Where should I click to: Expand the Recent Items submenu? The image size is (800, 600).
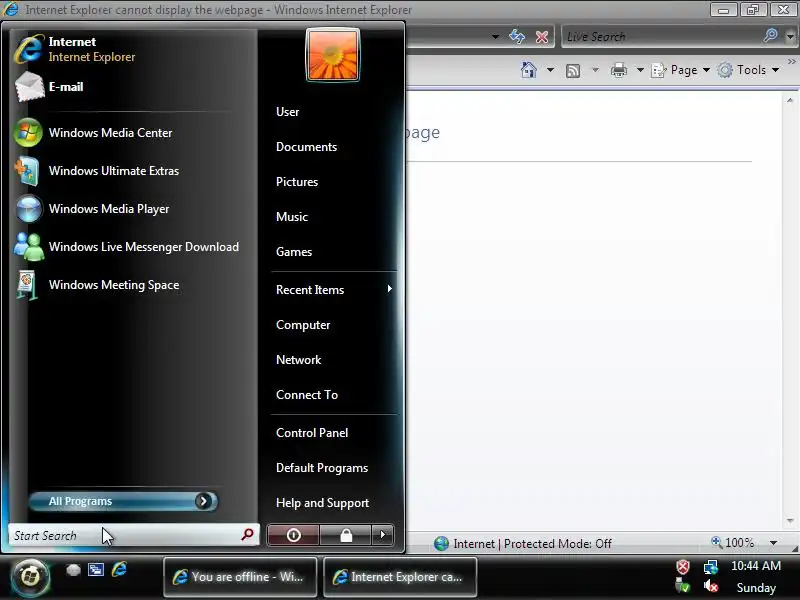pyautogui.click(x=334, y=290)
